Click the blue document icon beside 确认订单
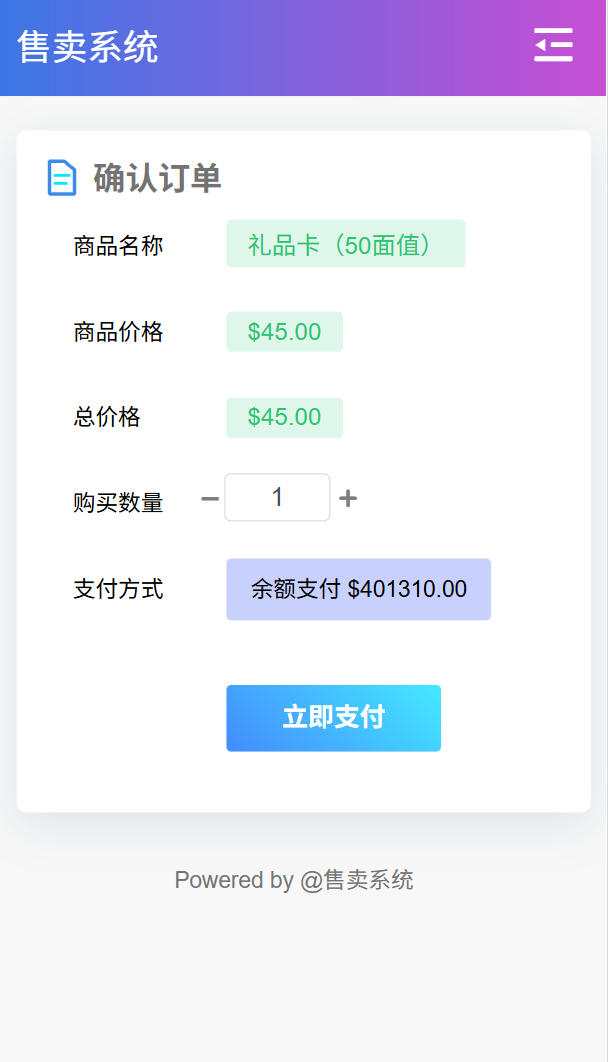The height and width of the screenshot is (1062, 608). (x=62, y=178)
